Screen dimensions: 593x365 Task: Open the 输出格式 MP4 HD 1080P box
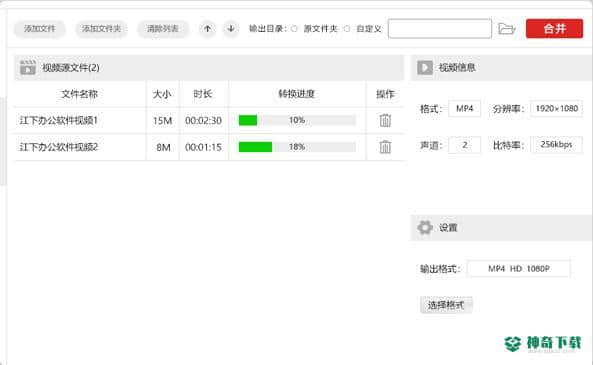[518, 269]
